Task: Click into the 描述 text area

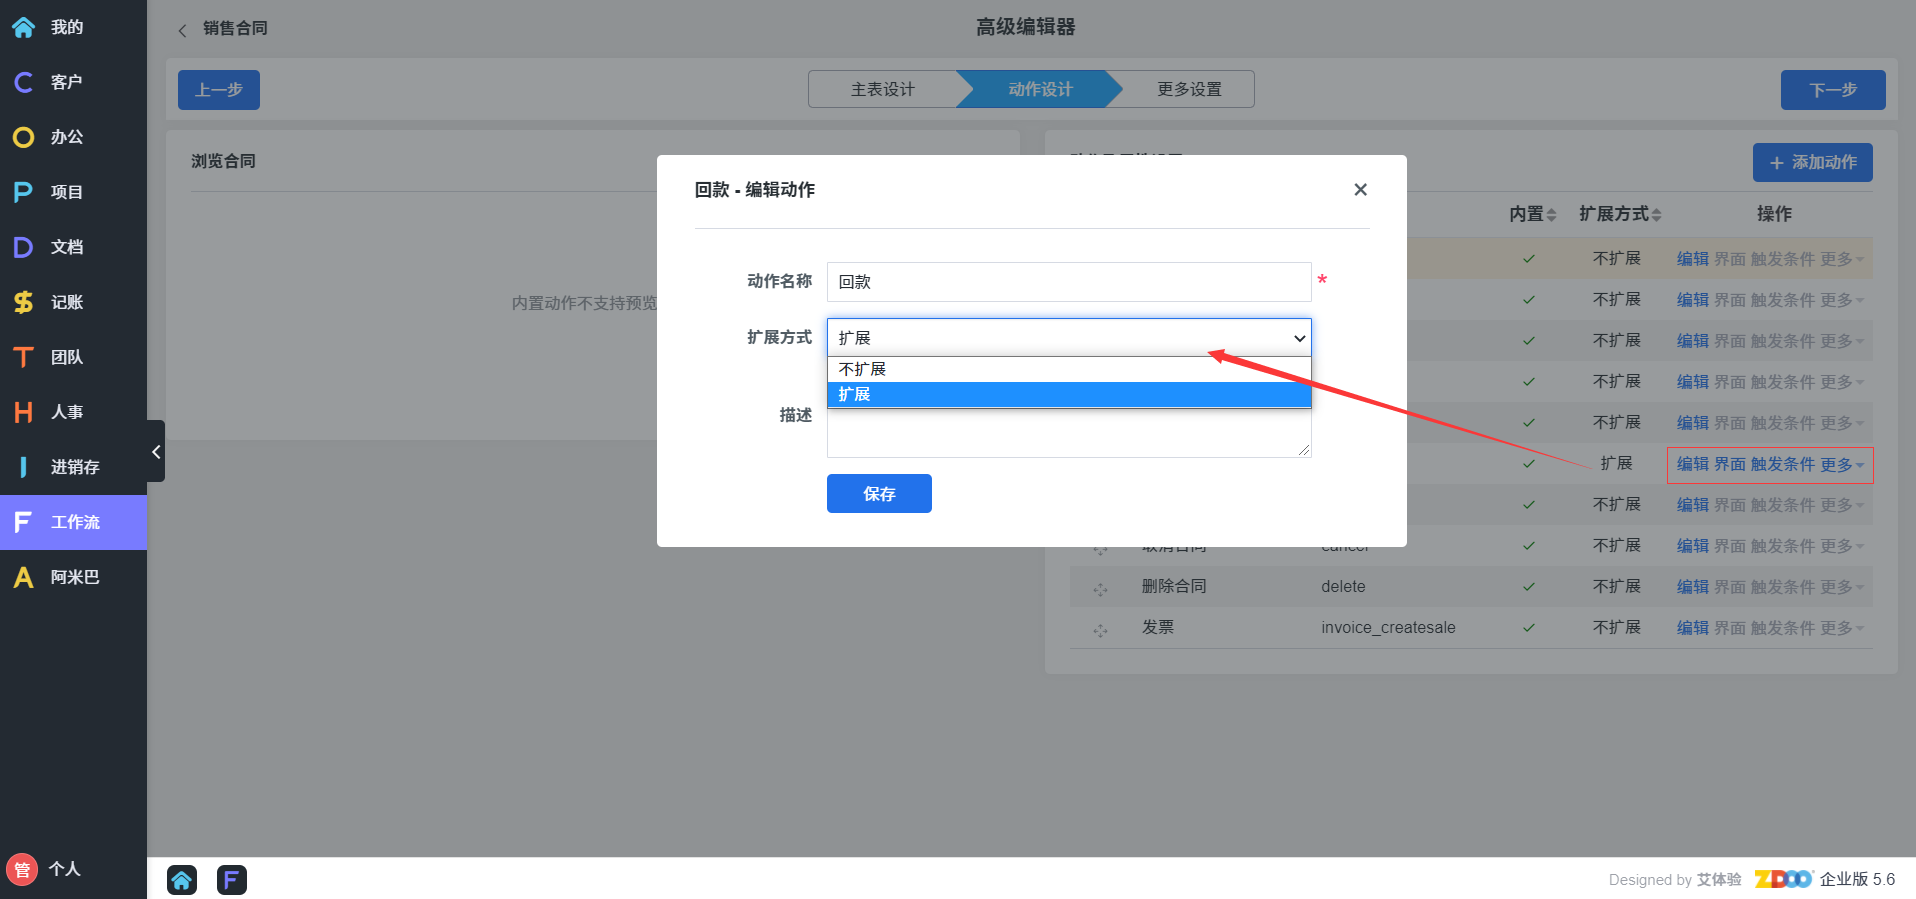Action: point(1069,431)
